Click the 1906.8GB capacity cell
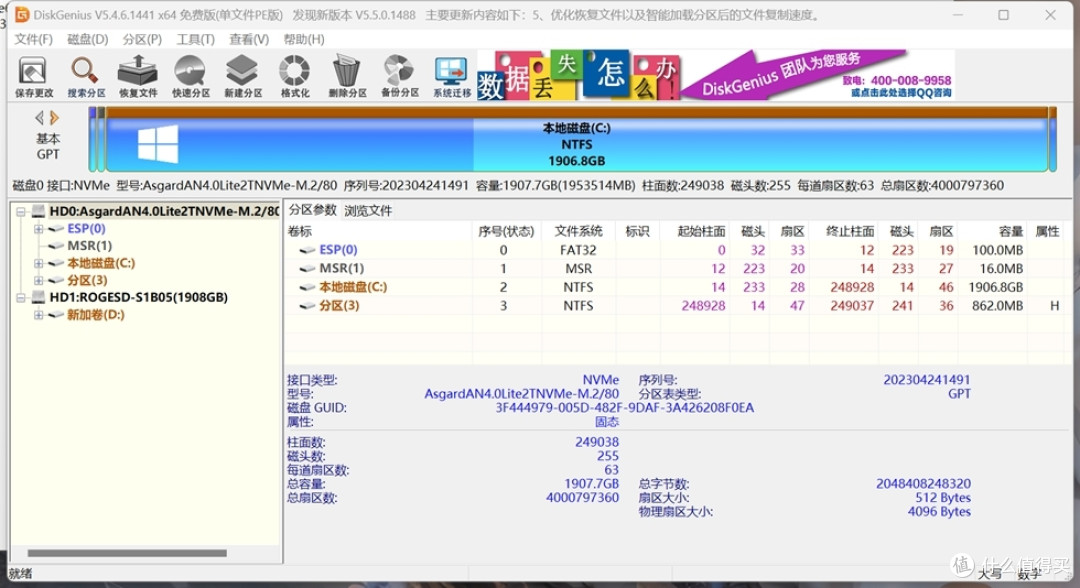The image size is (1080, 588). pos(995,287)
